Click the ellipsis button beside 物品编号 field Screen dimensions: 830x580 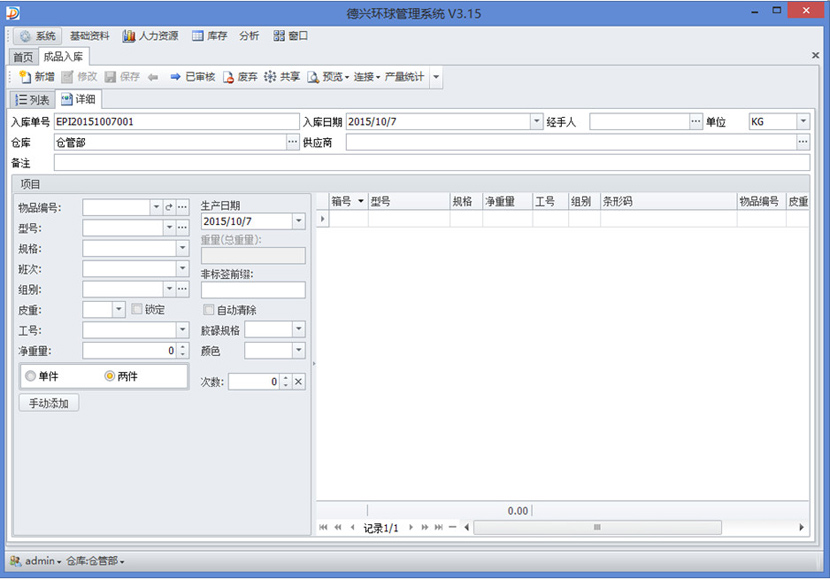coord(182,207)
